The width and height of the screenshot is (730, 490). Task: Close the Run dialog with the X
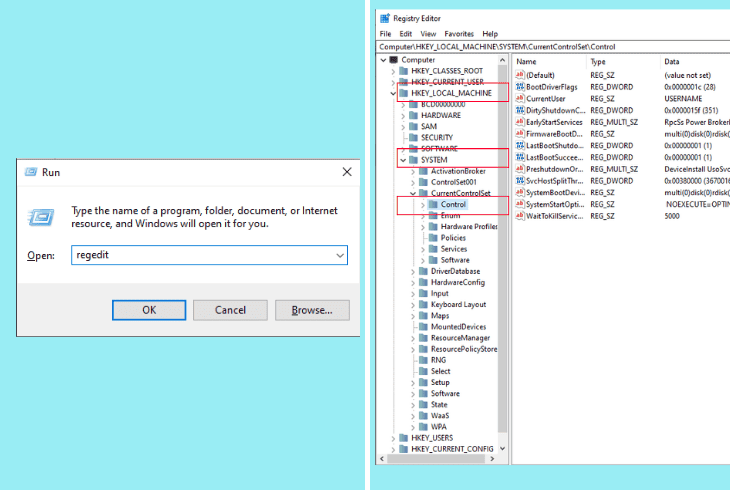(x=347, y=172)
